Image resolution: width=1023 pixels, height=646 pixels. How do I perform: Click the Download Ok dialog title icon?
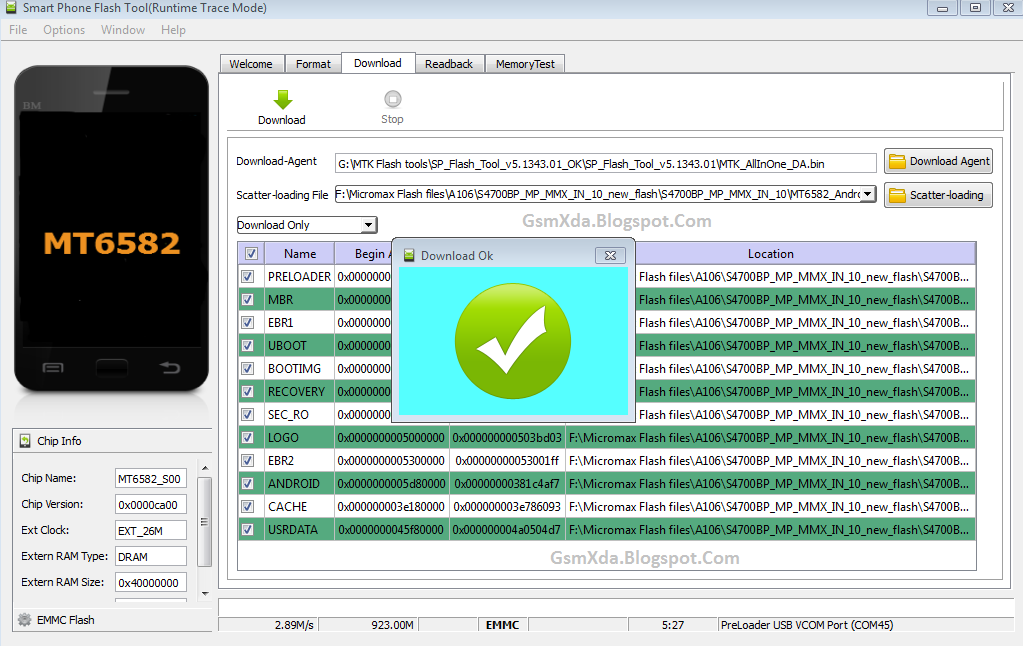click(x=409, y=255)
